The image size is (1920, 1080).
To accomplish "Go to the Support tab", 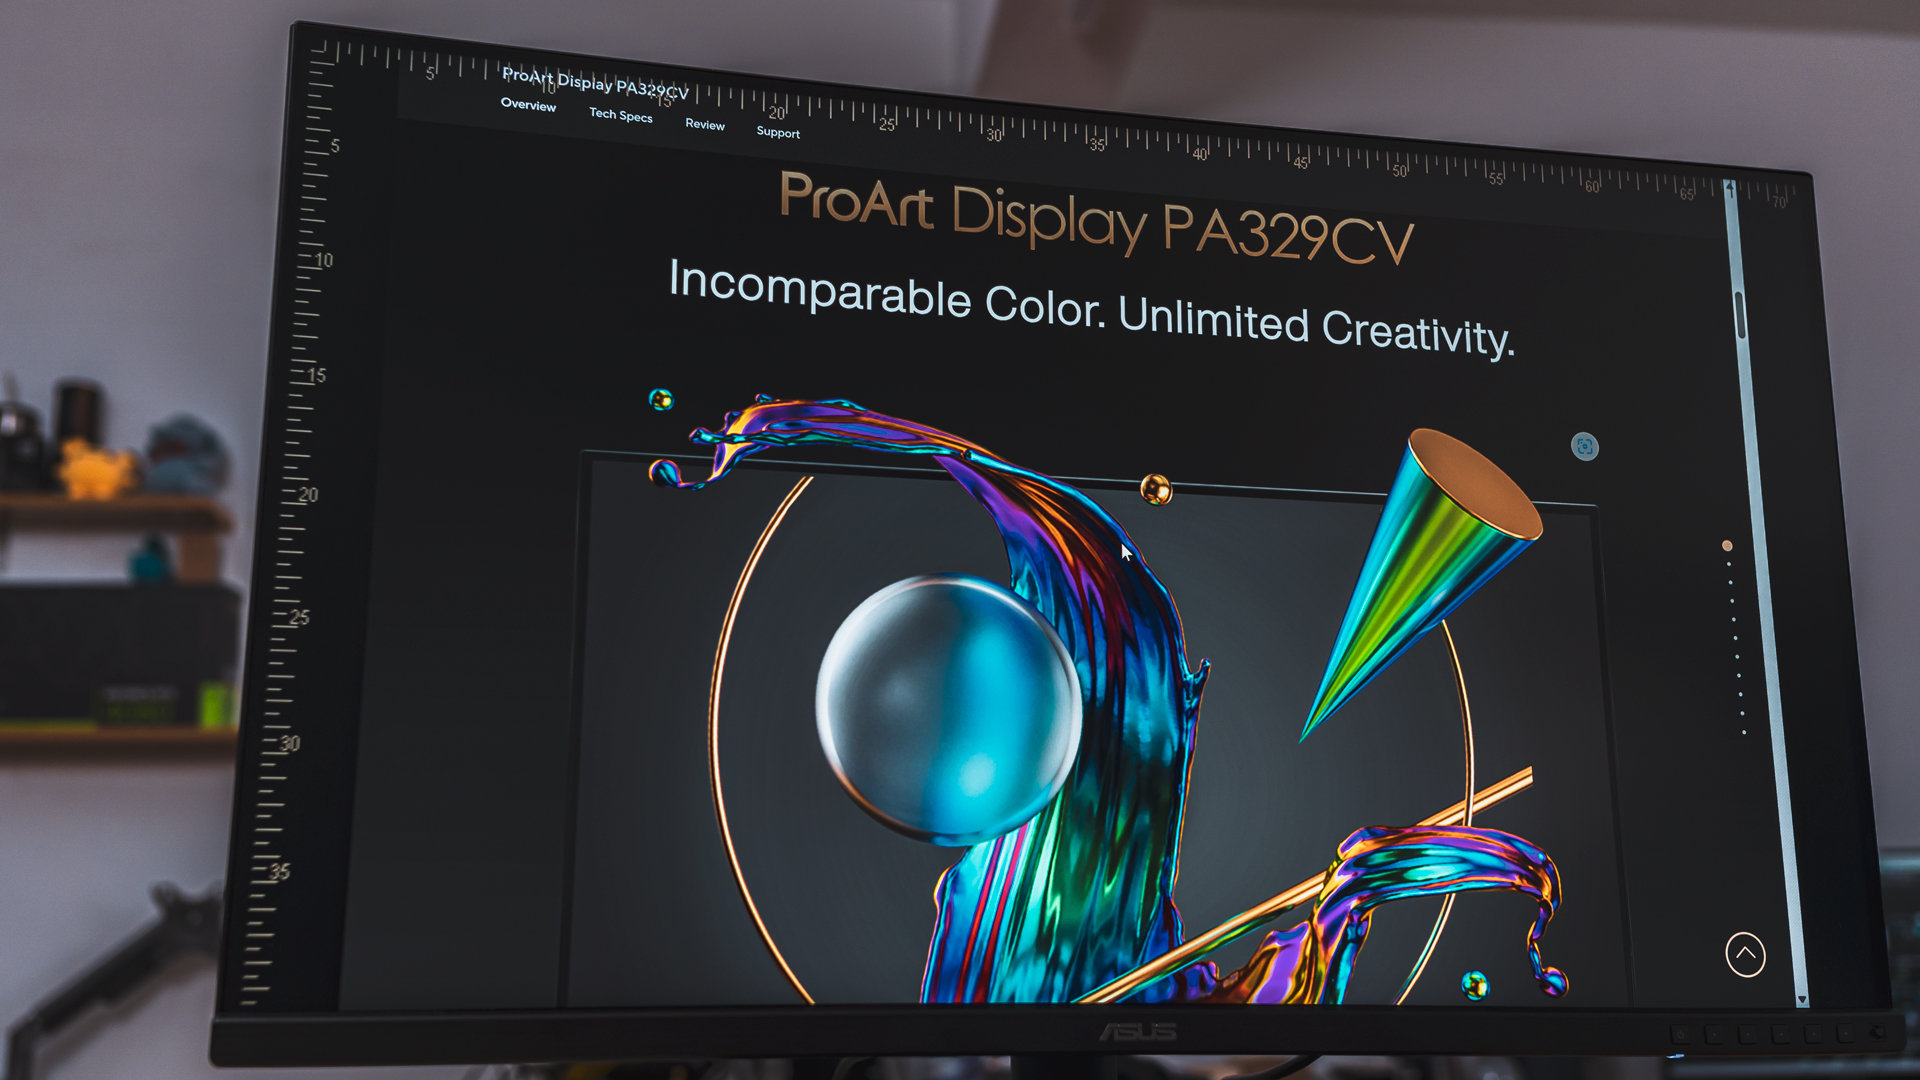I will click(x=778, y=132).
